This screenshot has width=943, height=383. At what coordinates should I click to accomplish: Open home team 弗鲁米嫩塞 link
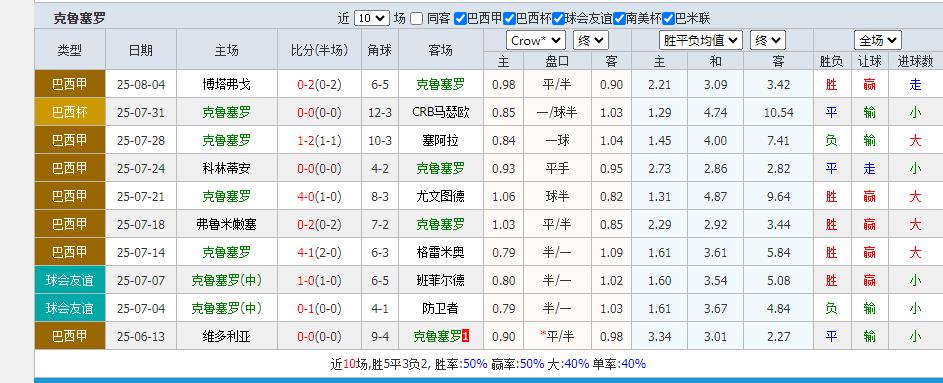pos(226,224)
